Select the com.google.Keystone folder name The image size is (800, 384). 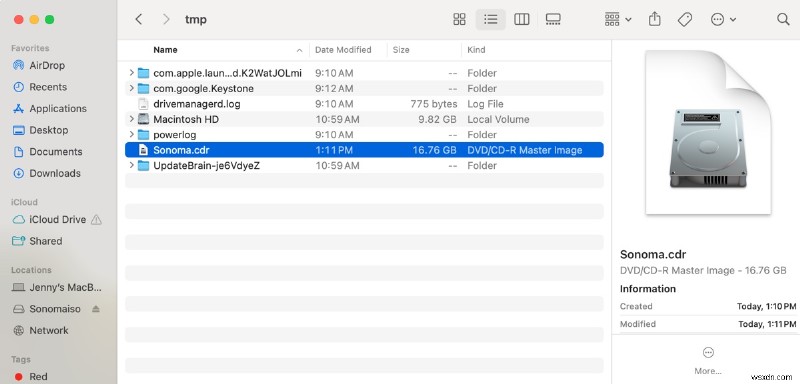point(203,88)
